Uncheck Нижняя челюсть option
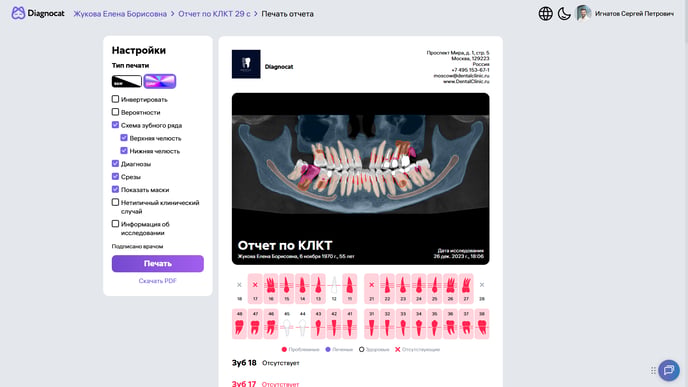 124,150
